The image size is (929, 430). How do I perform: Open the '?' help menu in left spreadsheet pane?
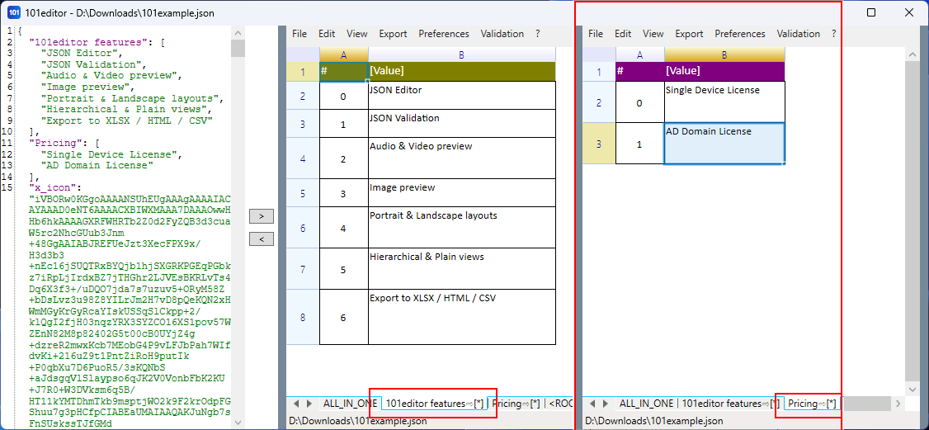pyautogui.click(x=537, y=34)
